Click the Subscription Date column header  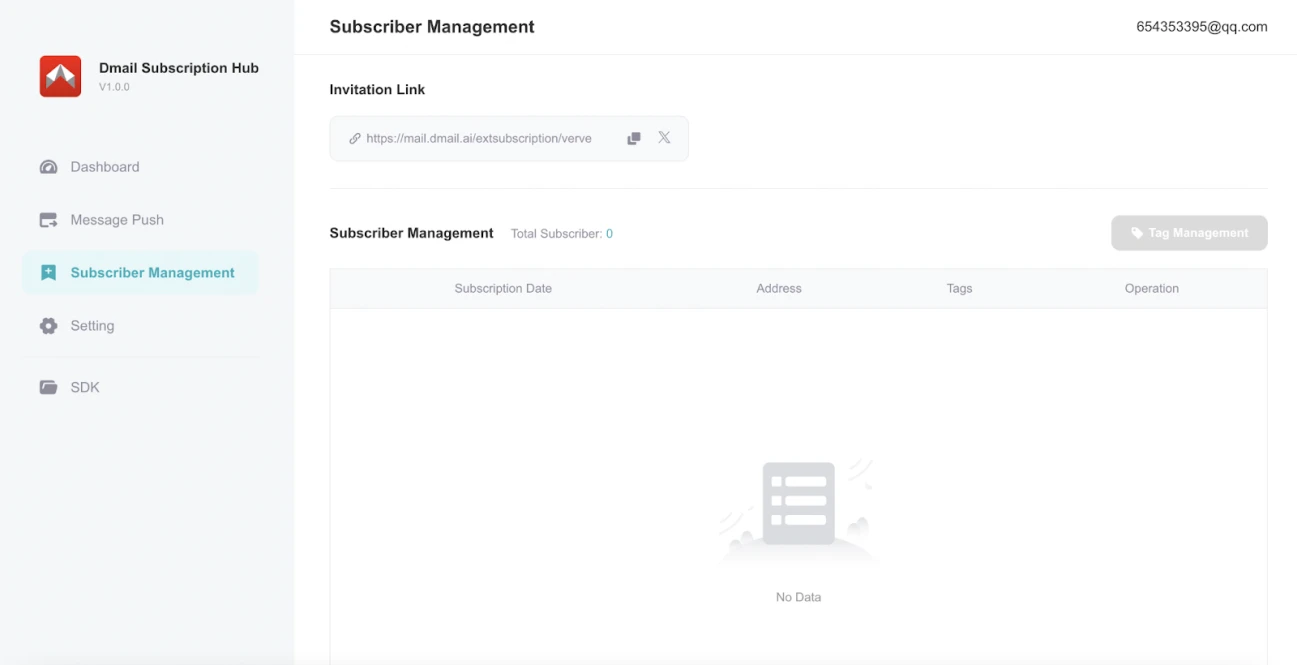[x=503, y=288]
